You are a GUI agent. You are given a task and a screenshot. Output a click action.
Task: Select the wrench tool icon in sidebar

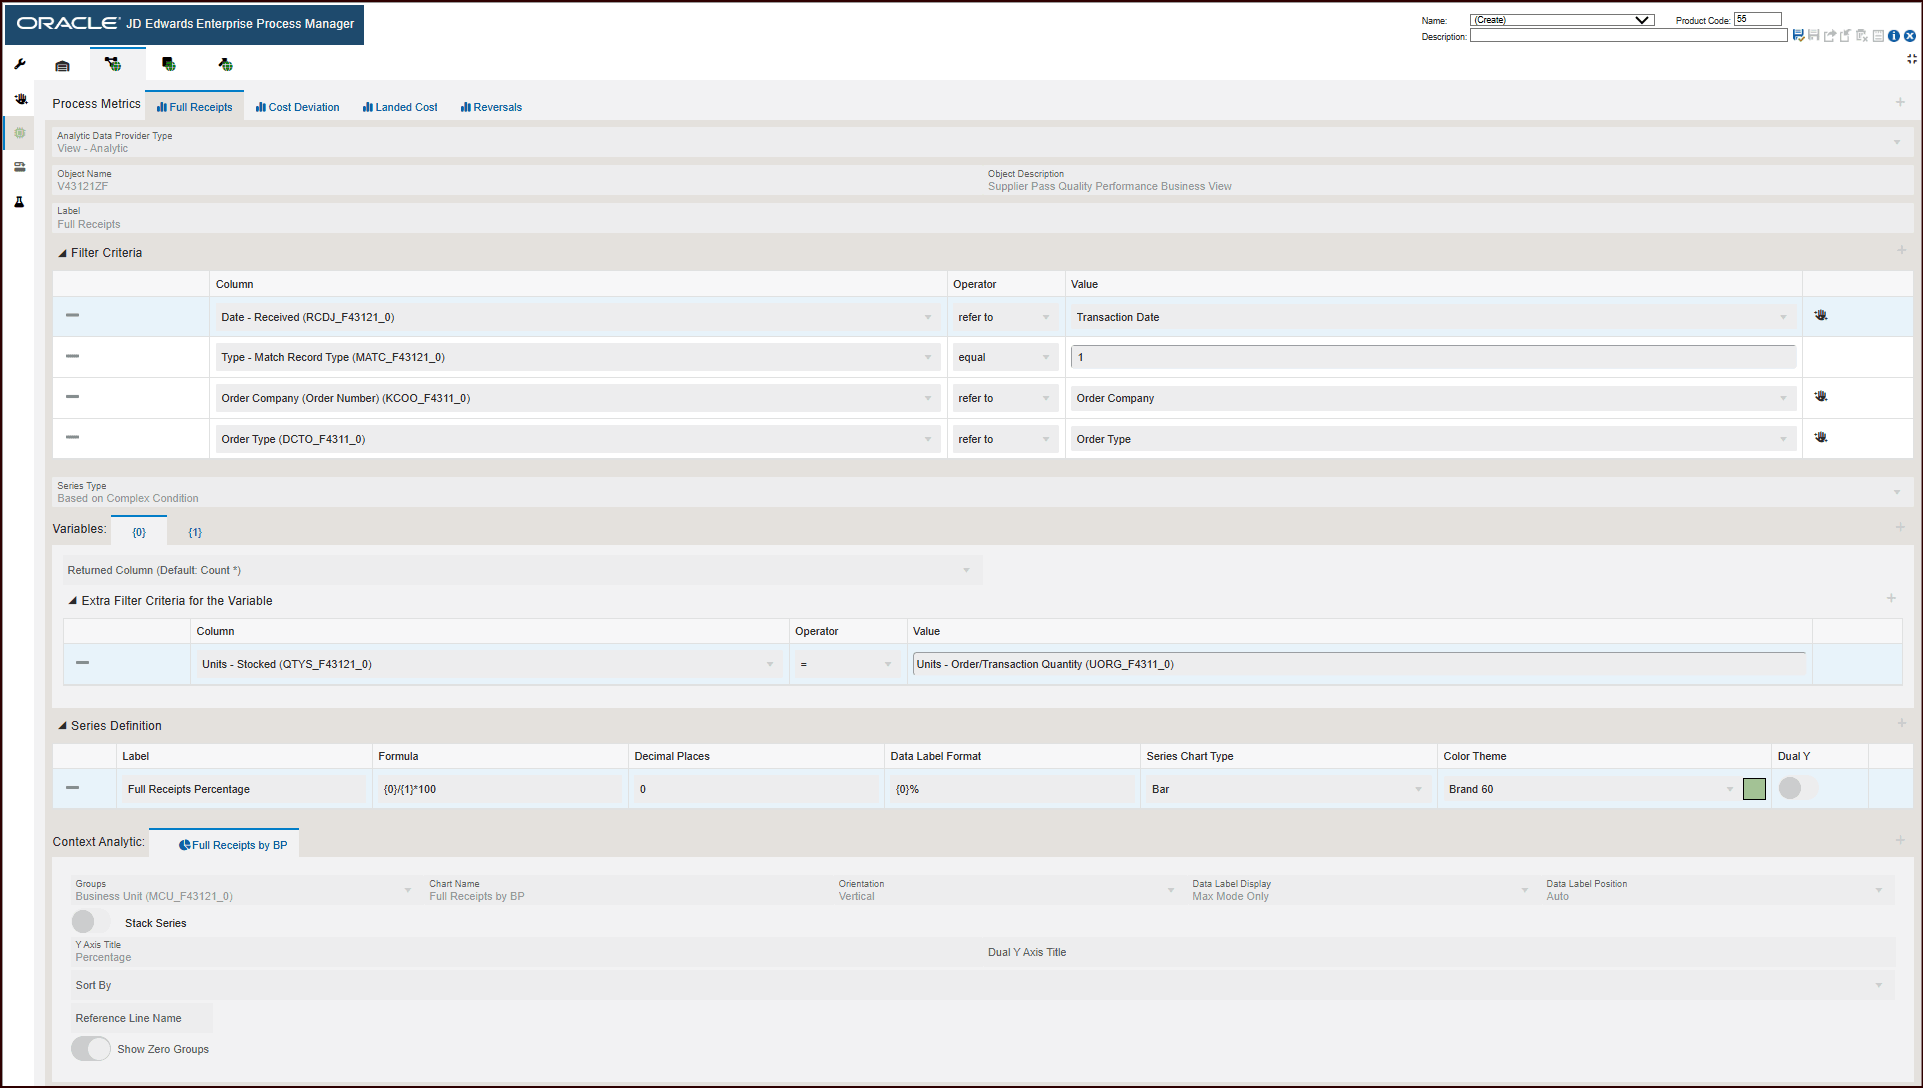[19, 64]
